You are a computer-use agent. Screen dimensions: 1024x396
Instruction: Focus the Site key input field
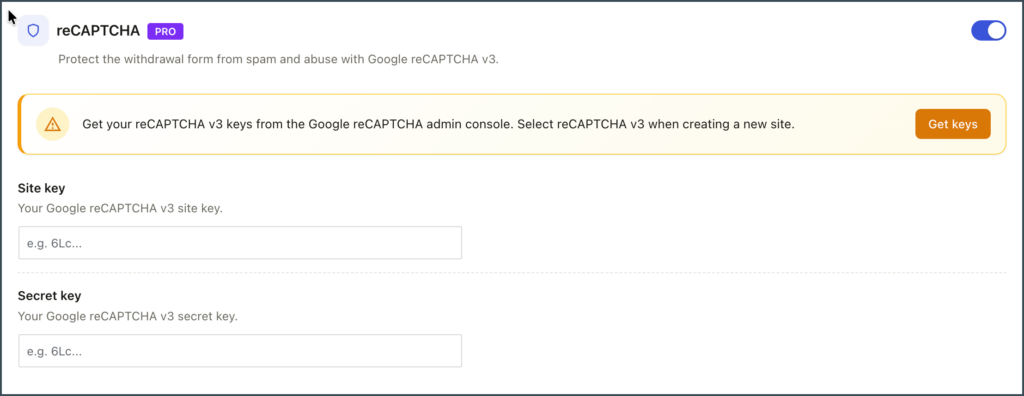coord(240,242)
